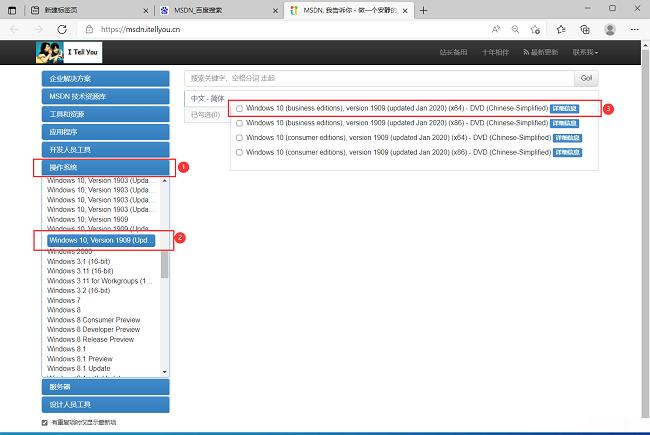The height and width of the screenshot is (435, 650).
Task: Open new tab with plus icon
Action: coord(423,9)
